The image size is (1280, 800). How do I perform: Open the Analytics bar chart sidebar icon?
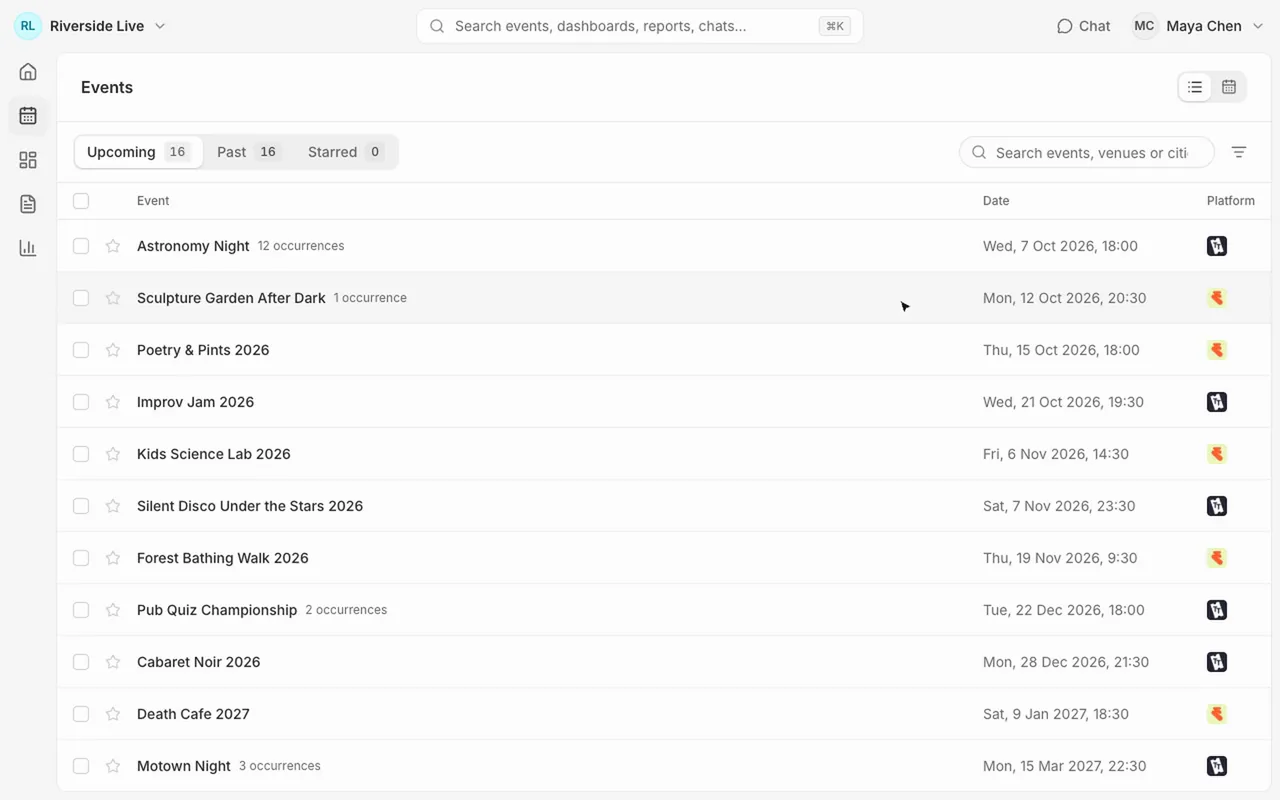tap(28, 248)
